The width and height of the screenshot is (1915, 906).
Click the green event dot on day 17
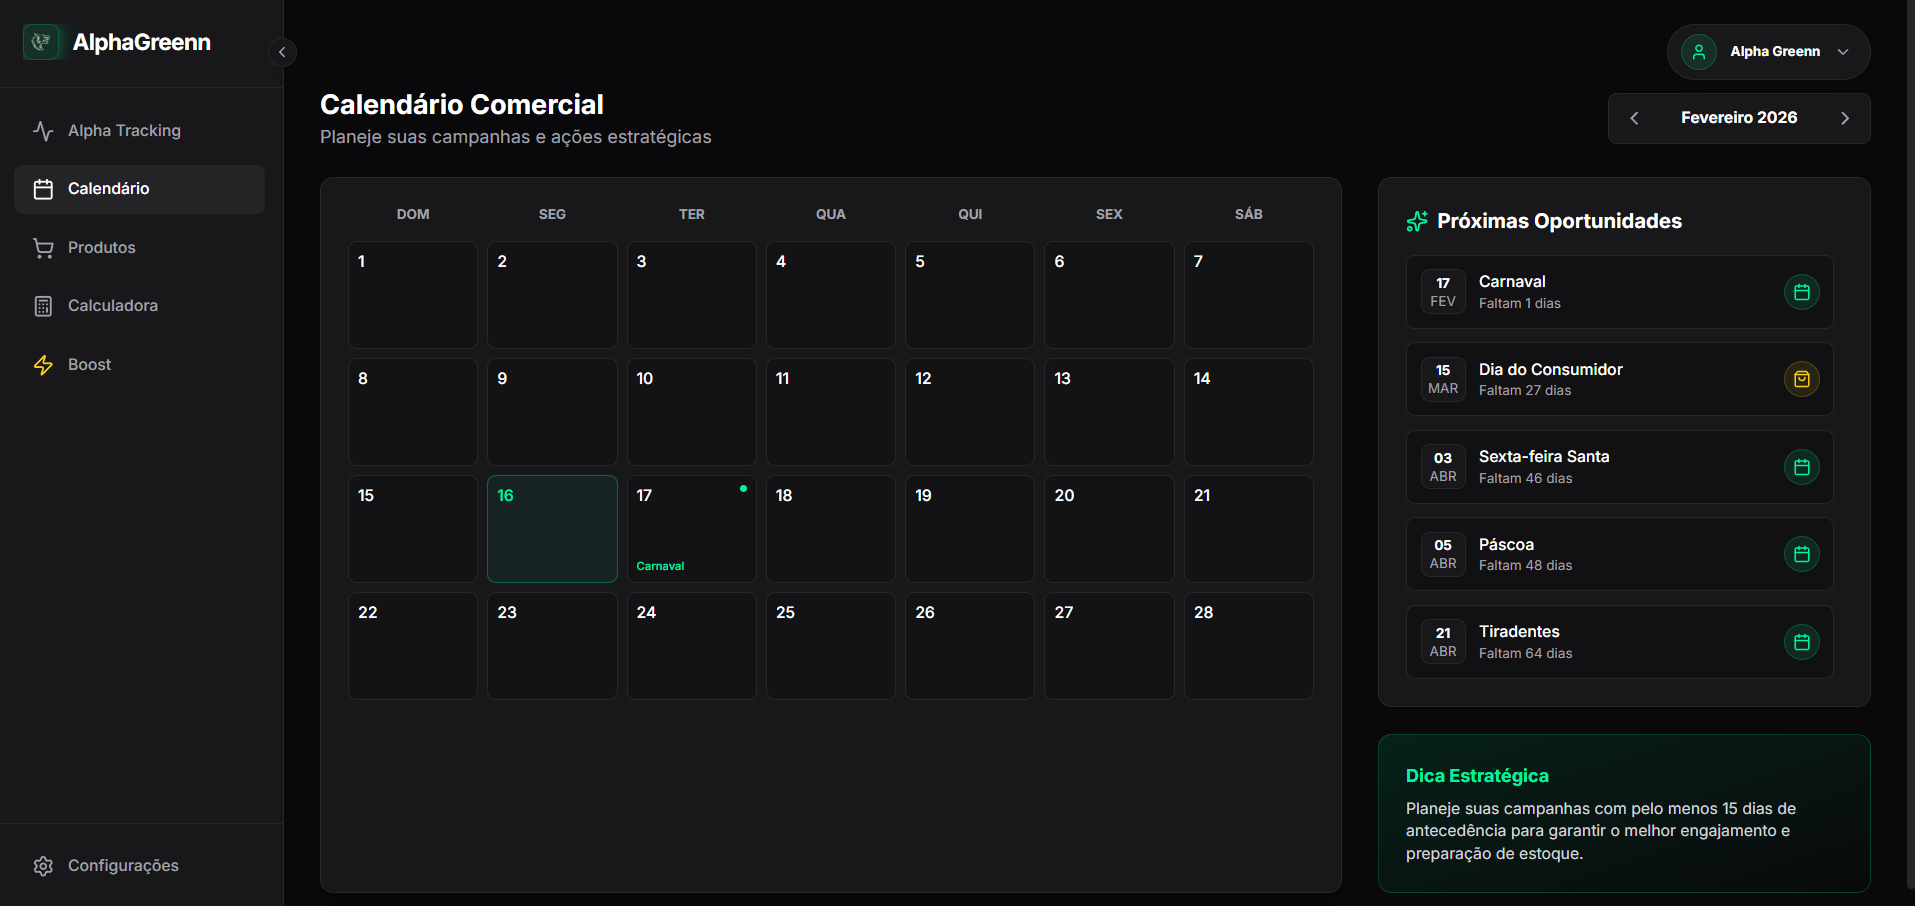click(x=743, y=489)
